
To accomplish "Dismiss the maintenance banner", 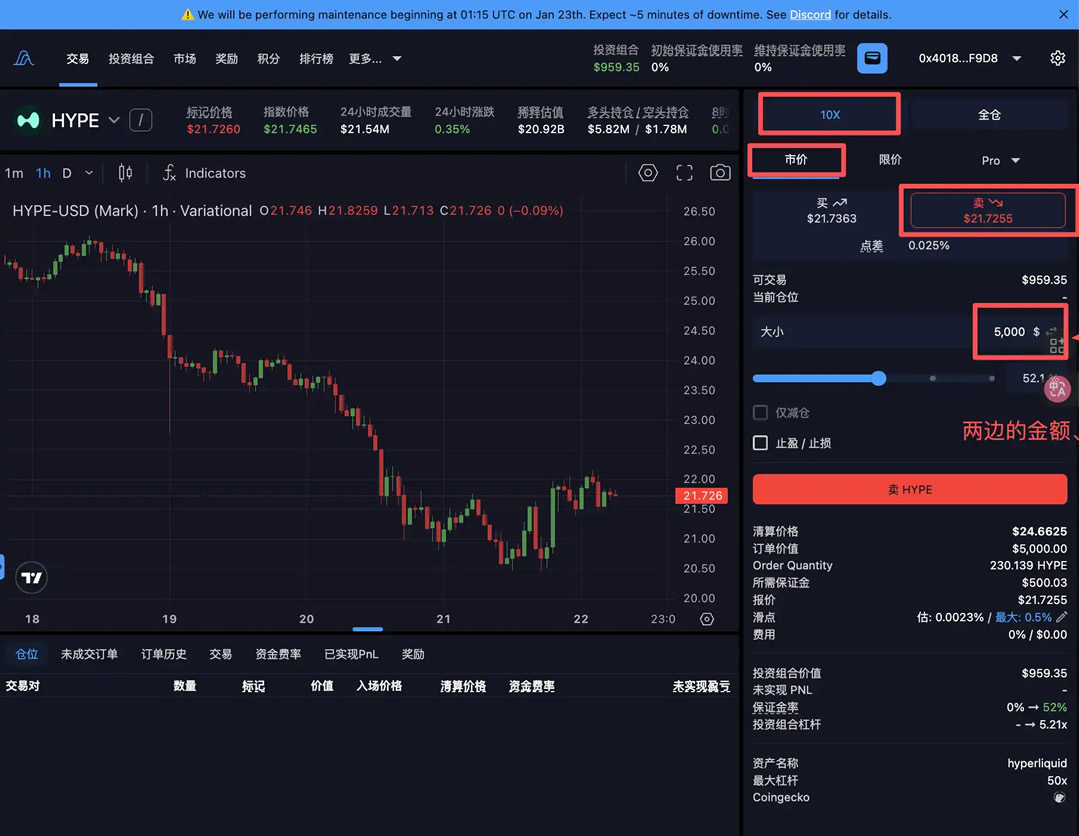I will 1063,14.
